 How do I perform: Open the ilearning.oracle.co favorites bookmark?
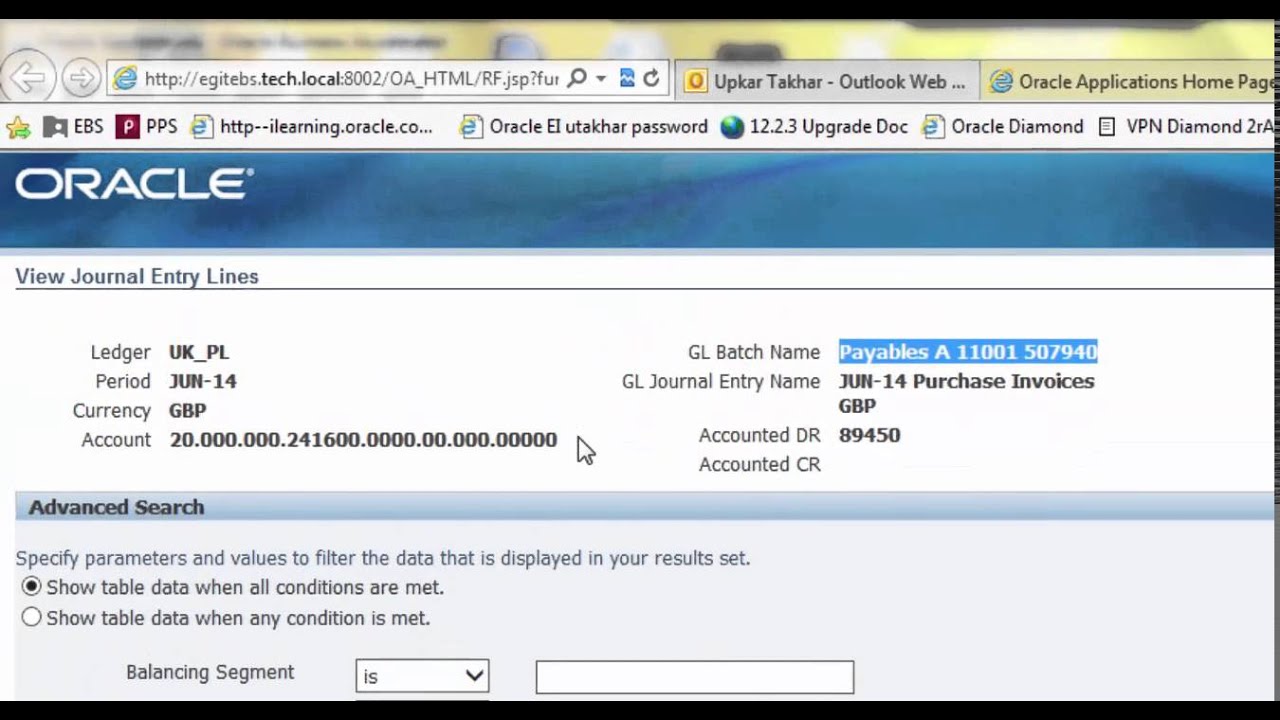(312, 127)
